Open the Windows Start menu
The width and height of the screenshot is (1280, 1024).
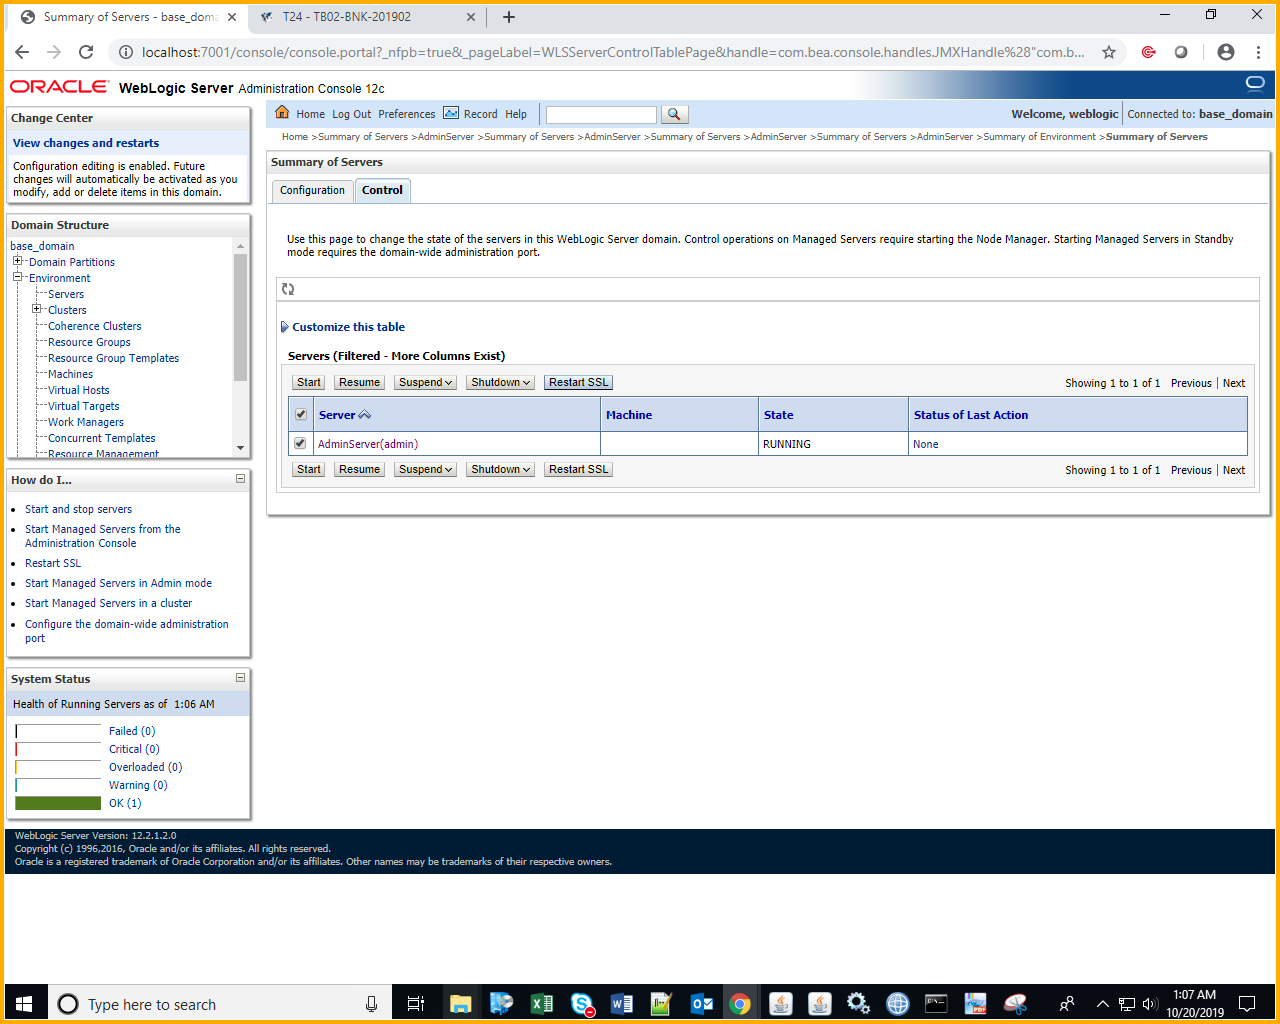tap(24, 1004)
